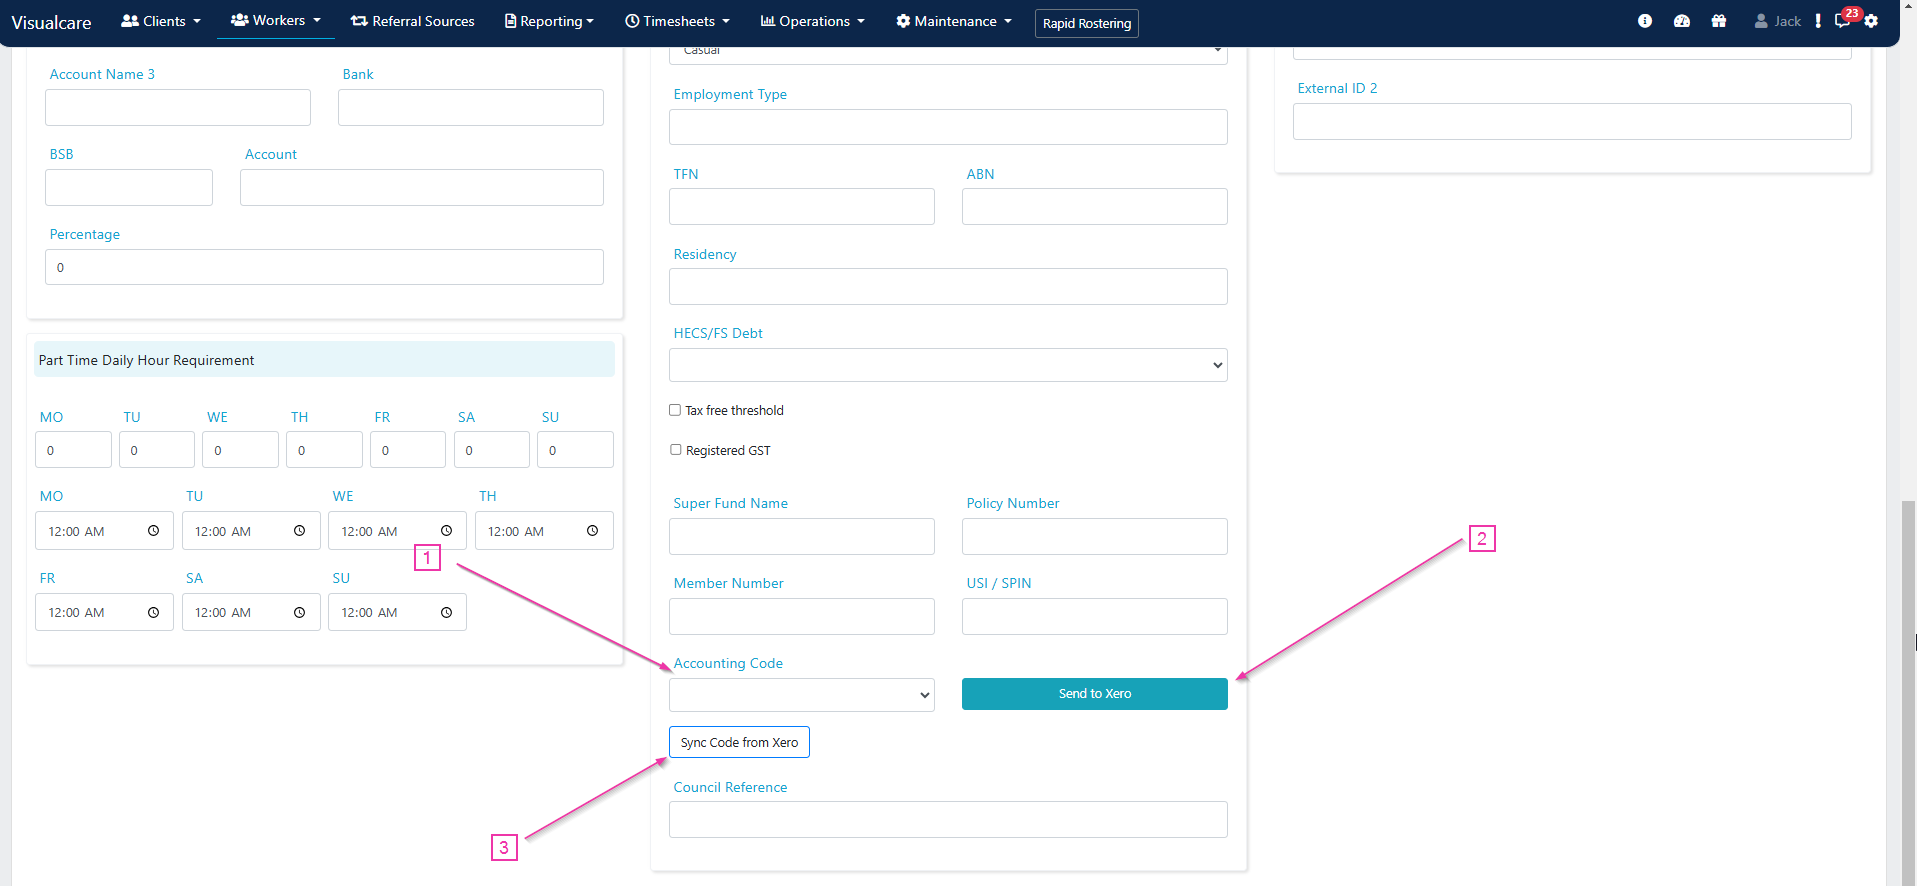Click the FR daily hours field
Image resolution: width=1917 pixels, height=886 pixels.
[x=408, y=450]
